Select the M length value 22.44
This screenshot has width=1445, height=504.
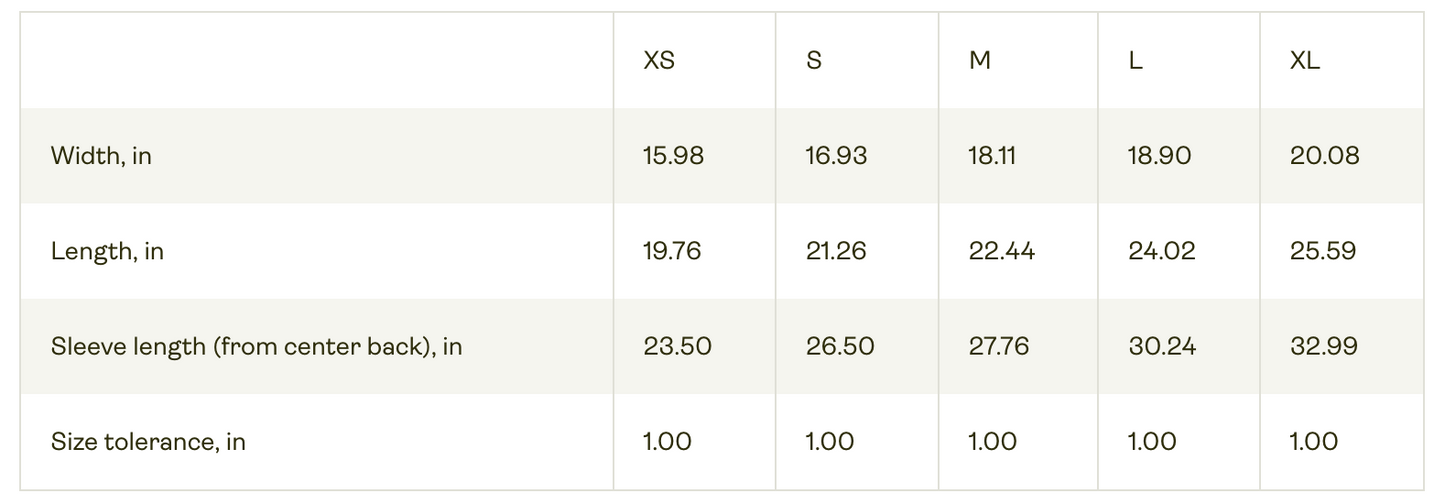click(x=1002, y=251)
